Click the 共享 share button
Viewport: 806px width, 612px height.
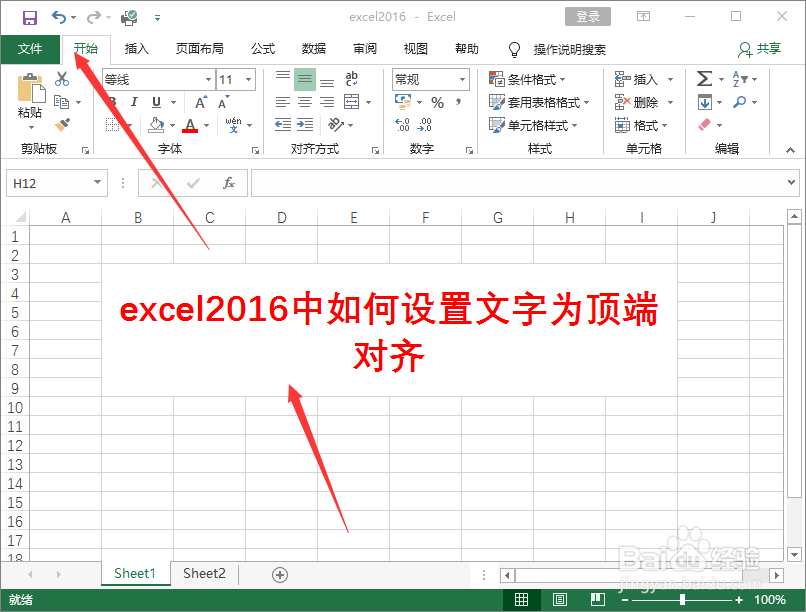(x=760, y=49)
